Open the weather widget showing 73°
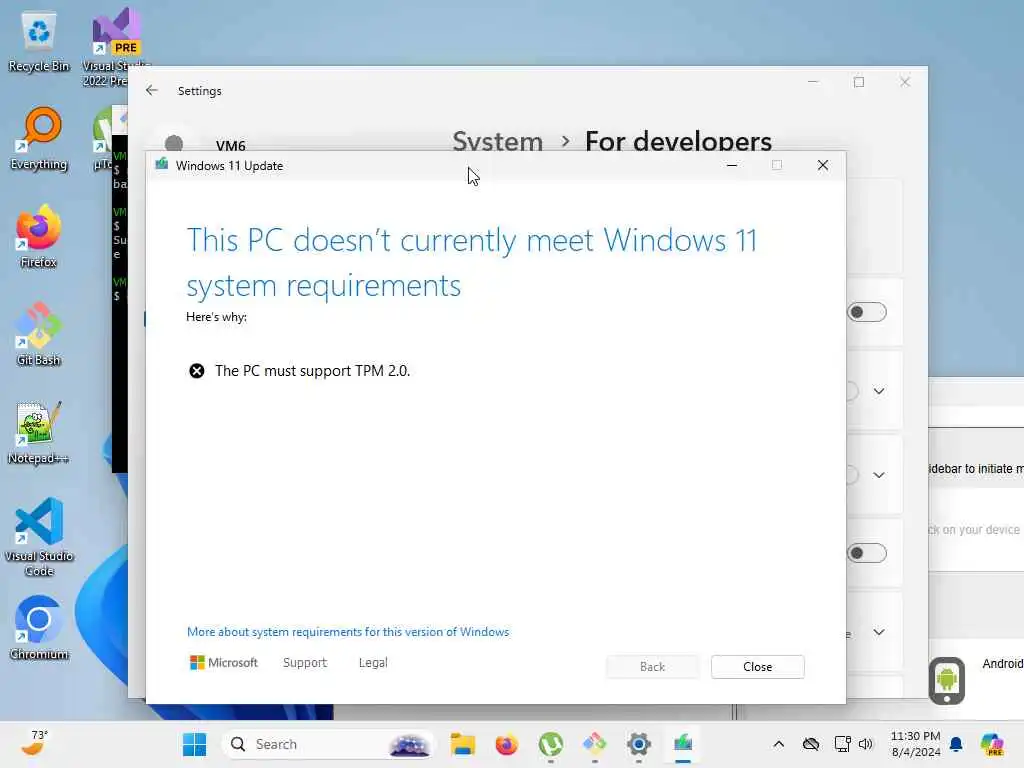1024x768 pixels. pyautogui.click(x=35, y=743)
